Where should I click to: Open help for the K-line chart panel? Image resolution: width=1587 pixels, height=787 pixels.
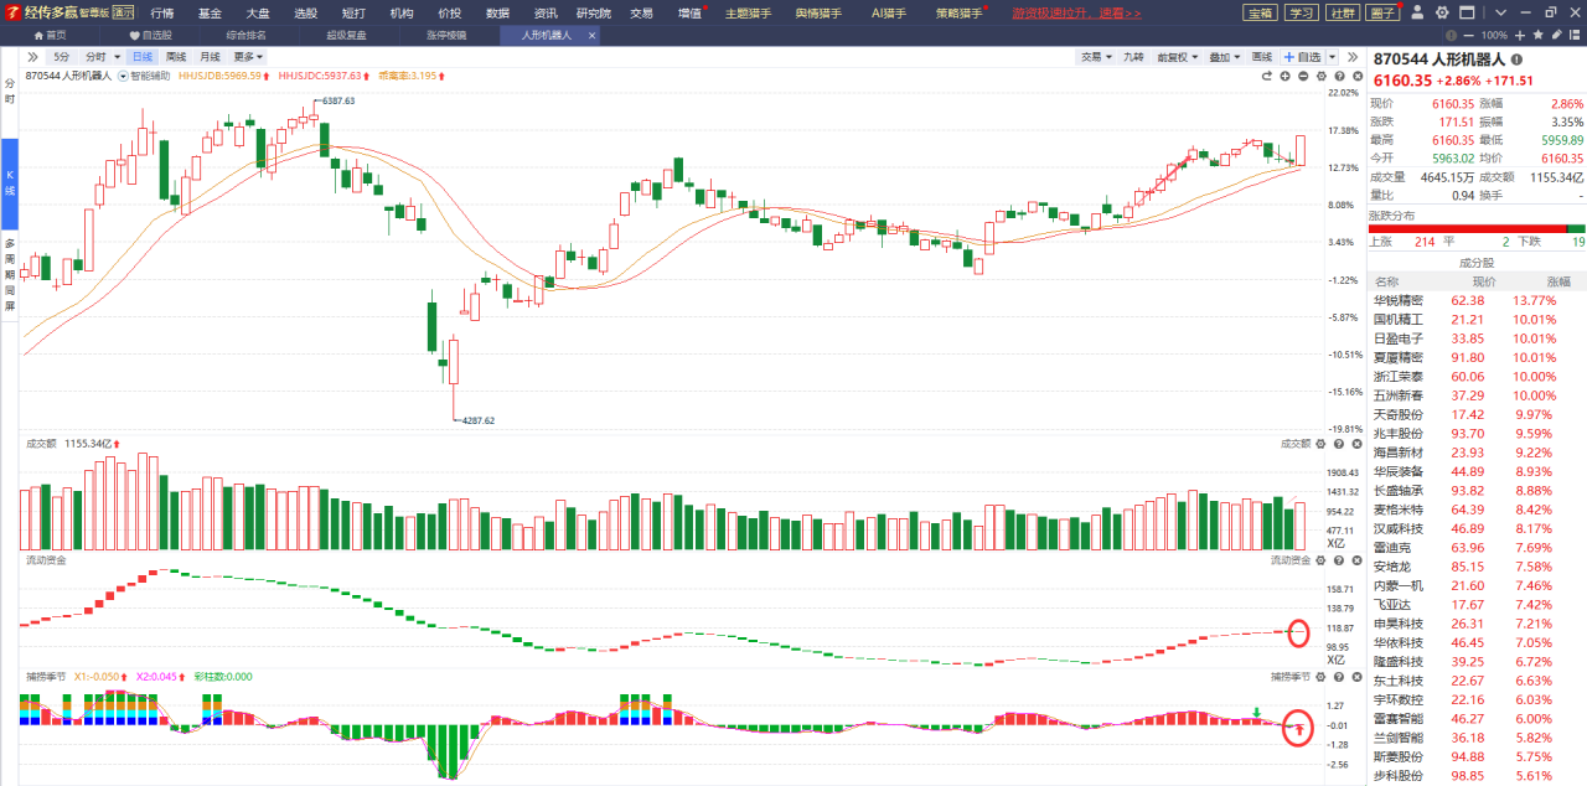[1339, 76]
